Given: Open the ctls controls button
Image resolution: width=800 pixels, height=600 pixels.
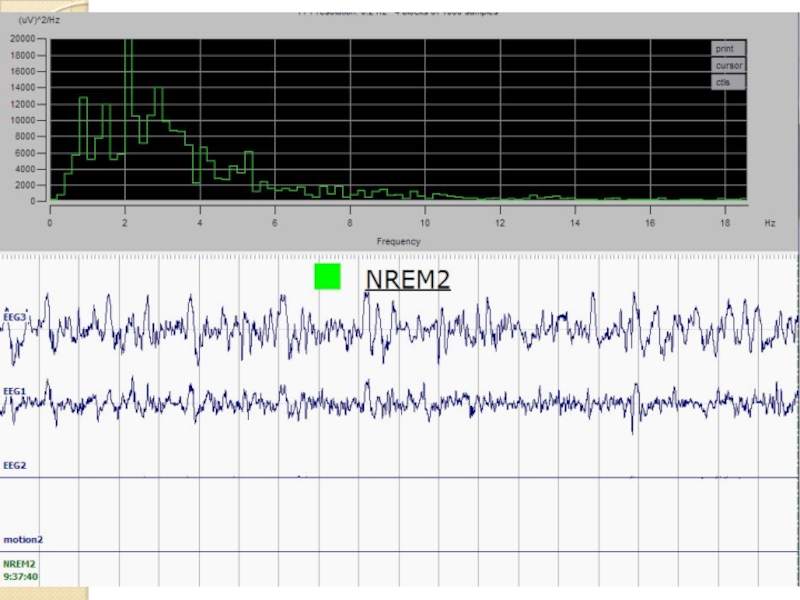Looking at the screenshot, I should pyautogui.click(x=724, y=82).
